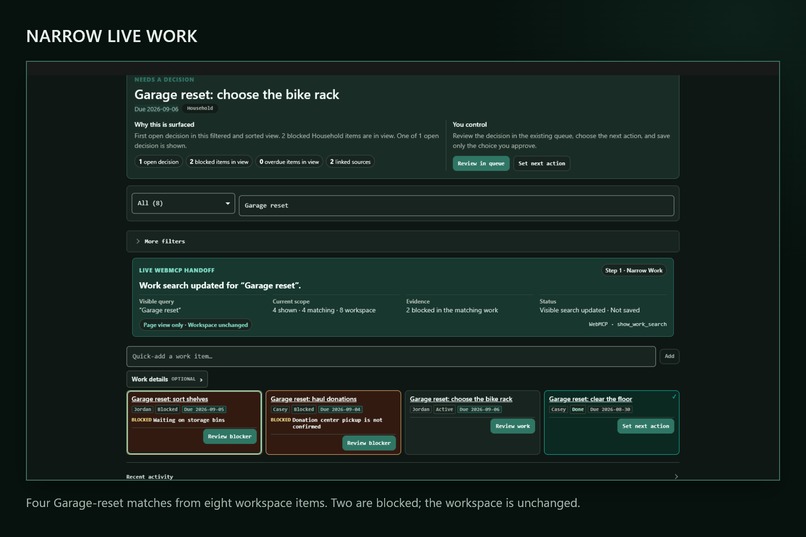Expand the Recent activity chevron

(x=676, y=476)
